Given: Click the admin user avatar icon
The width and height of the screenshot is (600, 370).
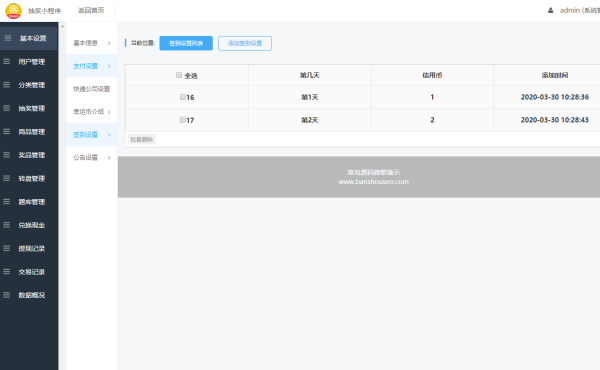Looking at the screenshot, I should 550,10.
